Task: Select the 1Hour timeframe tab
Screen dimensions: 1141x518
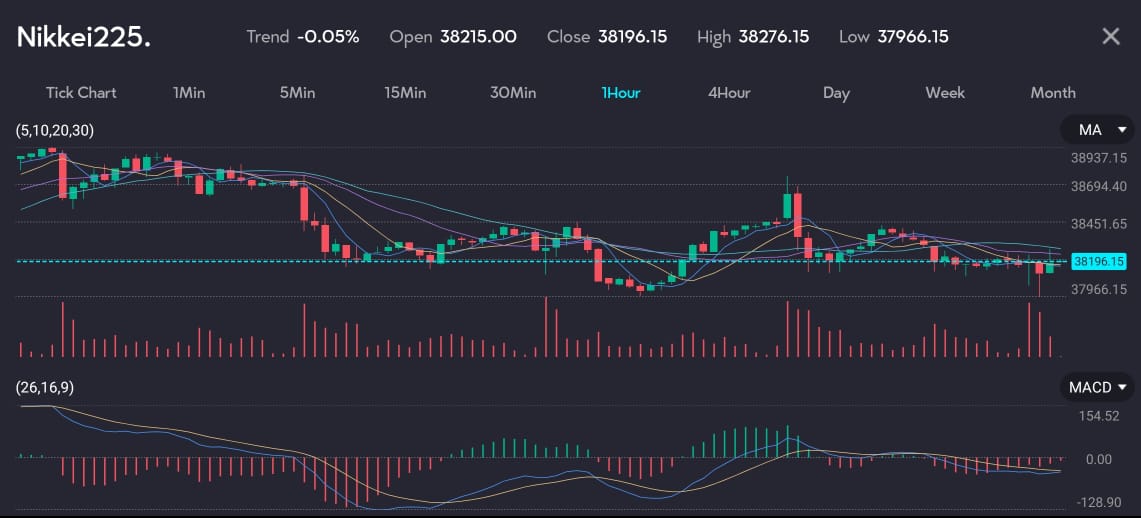Action: [x=621, y=93]
